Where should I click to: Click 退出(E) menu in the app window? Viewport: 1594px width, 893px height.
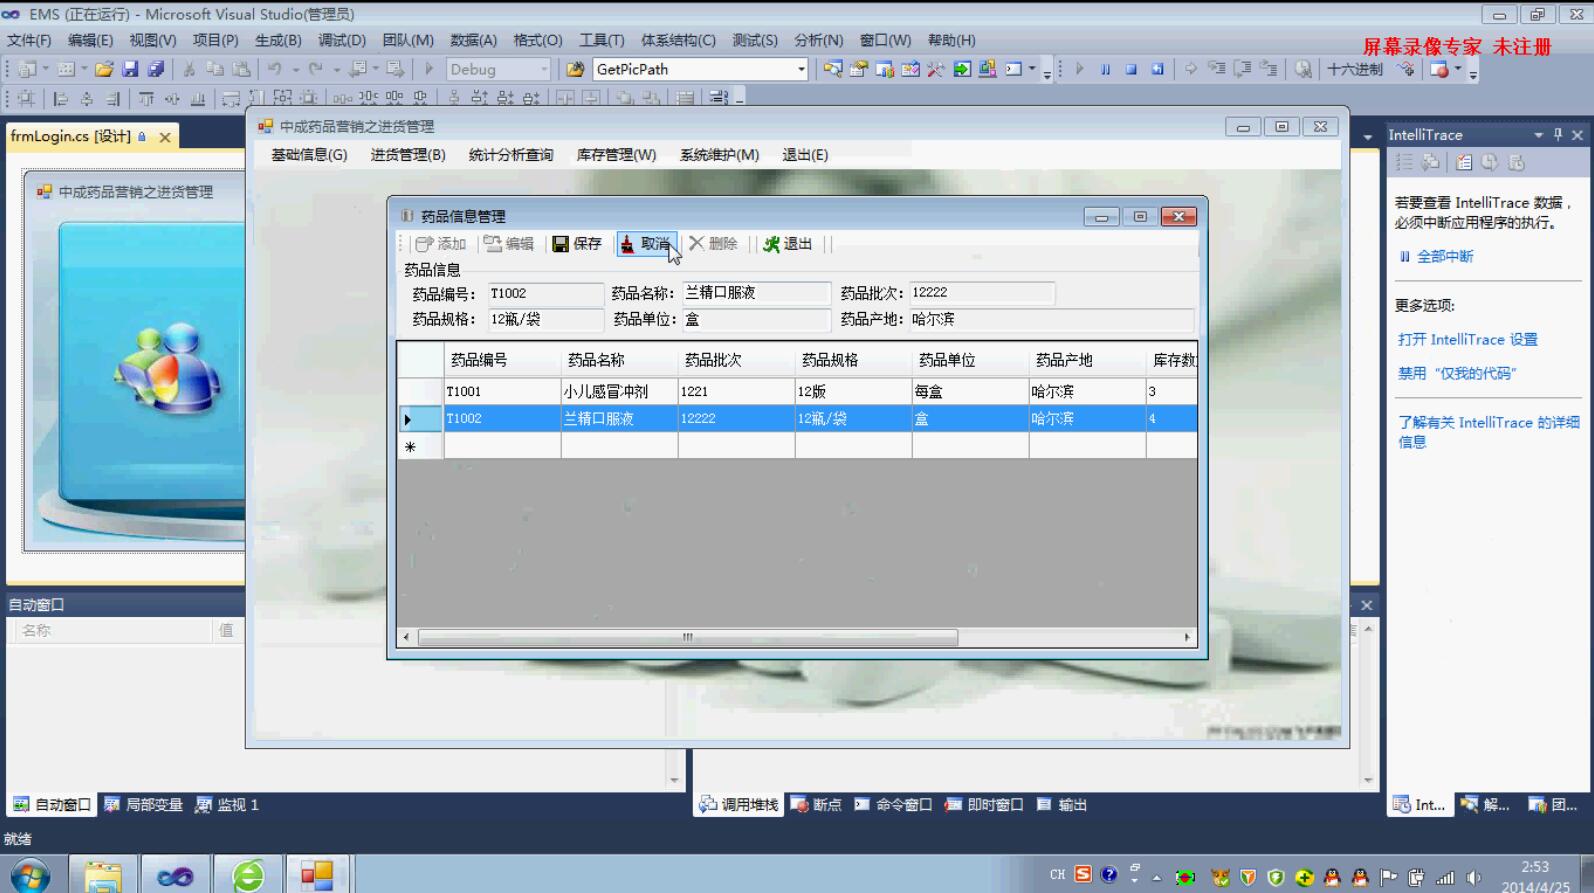pyautogui.click(x=805, y=155)
